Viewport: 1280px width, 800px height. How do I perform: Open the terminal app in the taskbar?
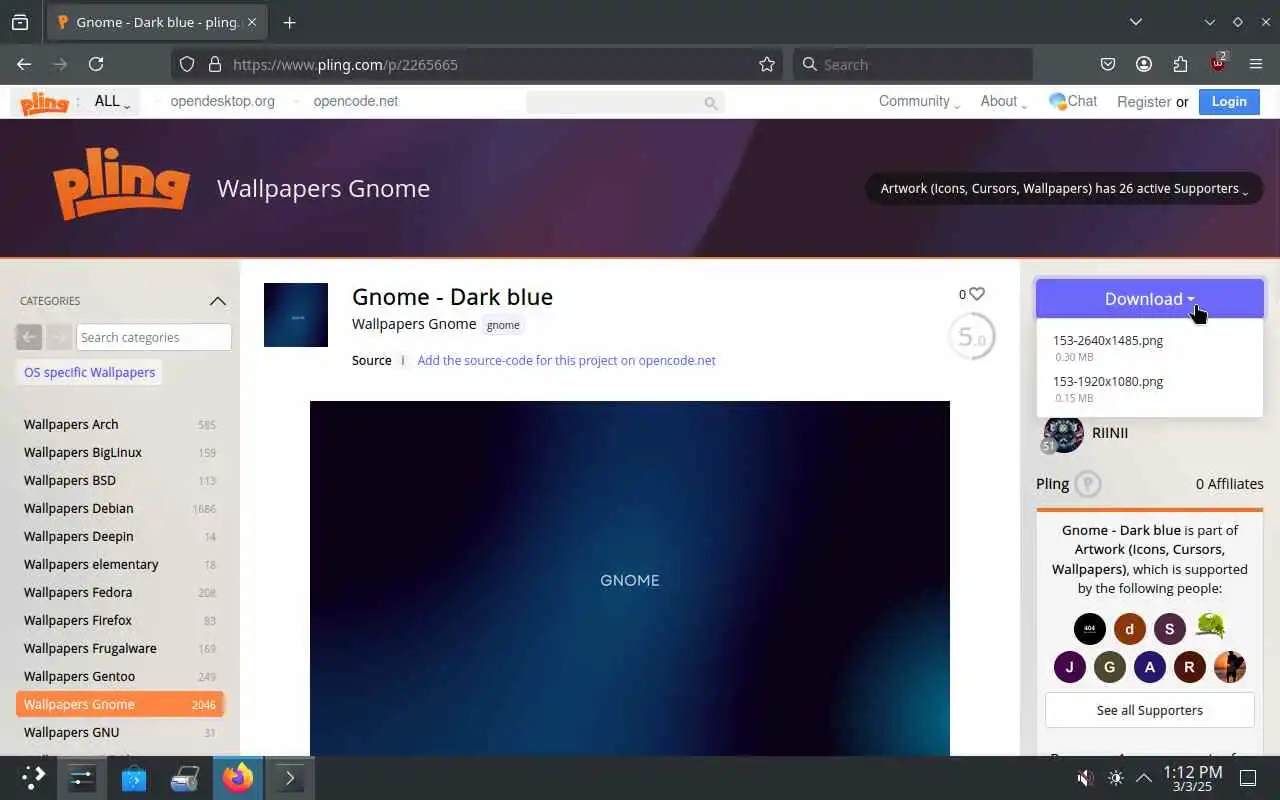(x=290, y=778)
